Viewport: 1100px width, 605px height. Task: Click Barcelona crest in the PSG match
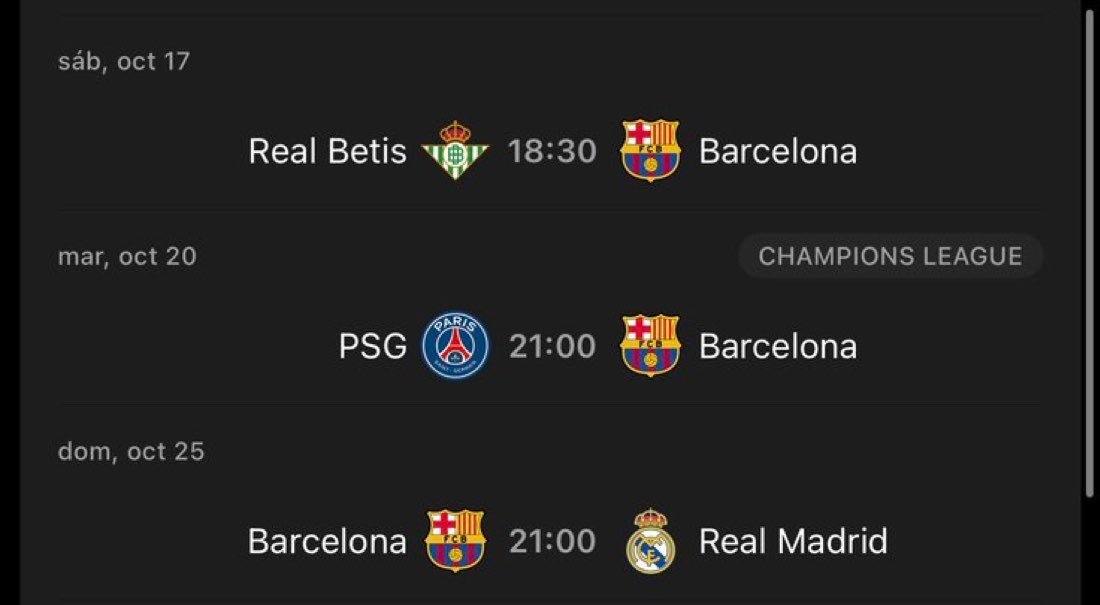point(650,345)
